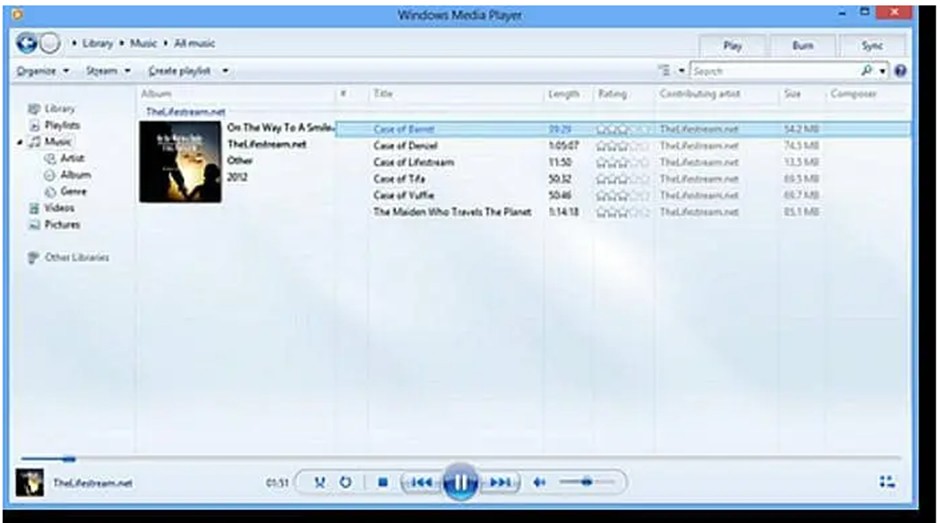
Task: Pause the currently playing track
Action: click(460, 482)
